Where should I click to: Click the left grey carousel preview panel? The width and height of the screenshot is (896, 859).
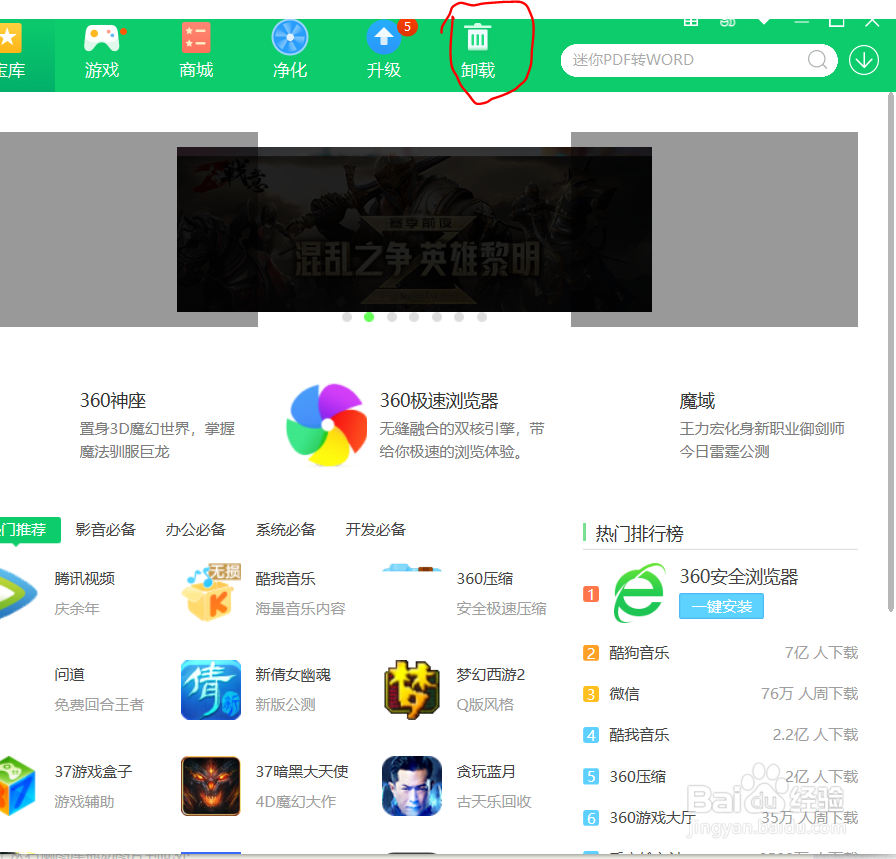(x=89, y=229)
